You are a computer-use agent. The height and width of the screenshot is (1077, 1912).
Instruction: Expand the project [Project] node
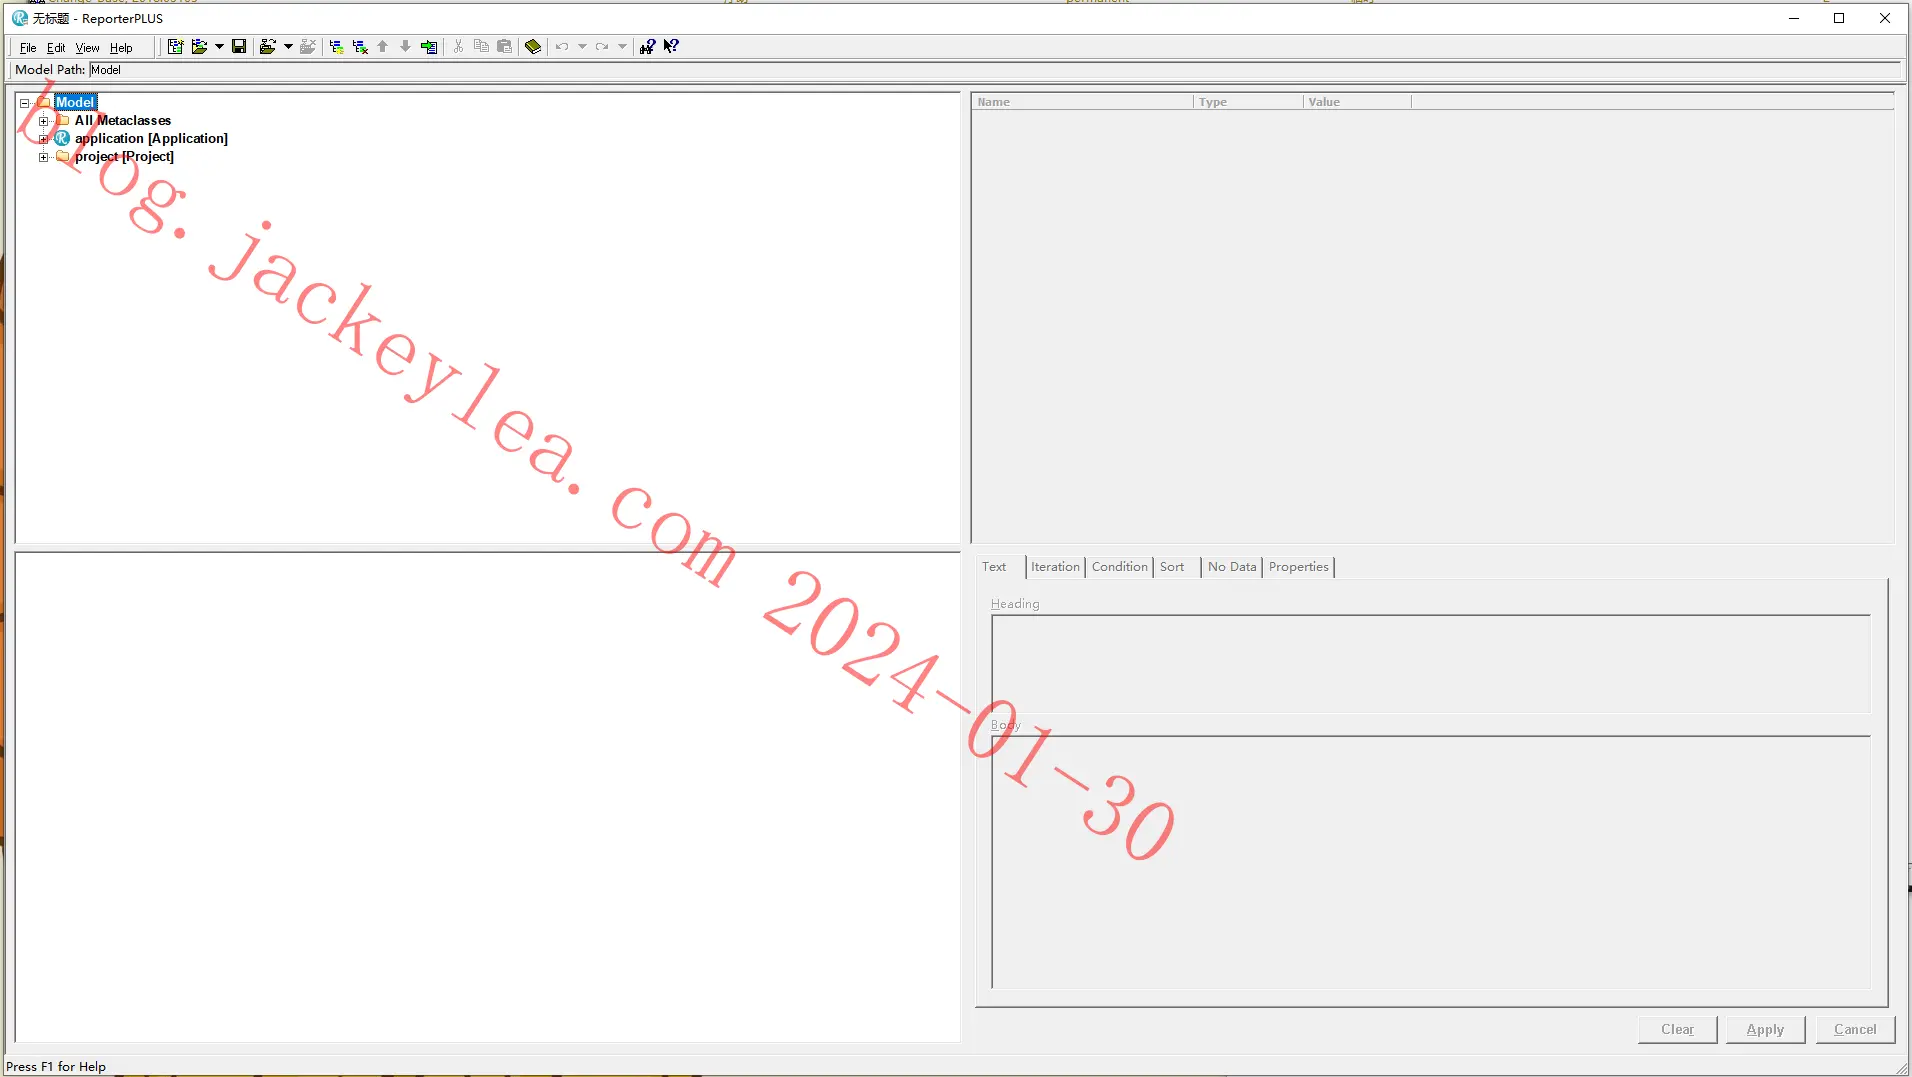43,157
